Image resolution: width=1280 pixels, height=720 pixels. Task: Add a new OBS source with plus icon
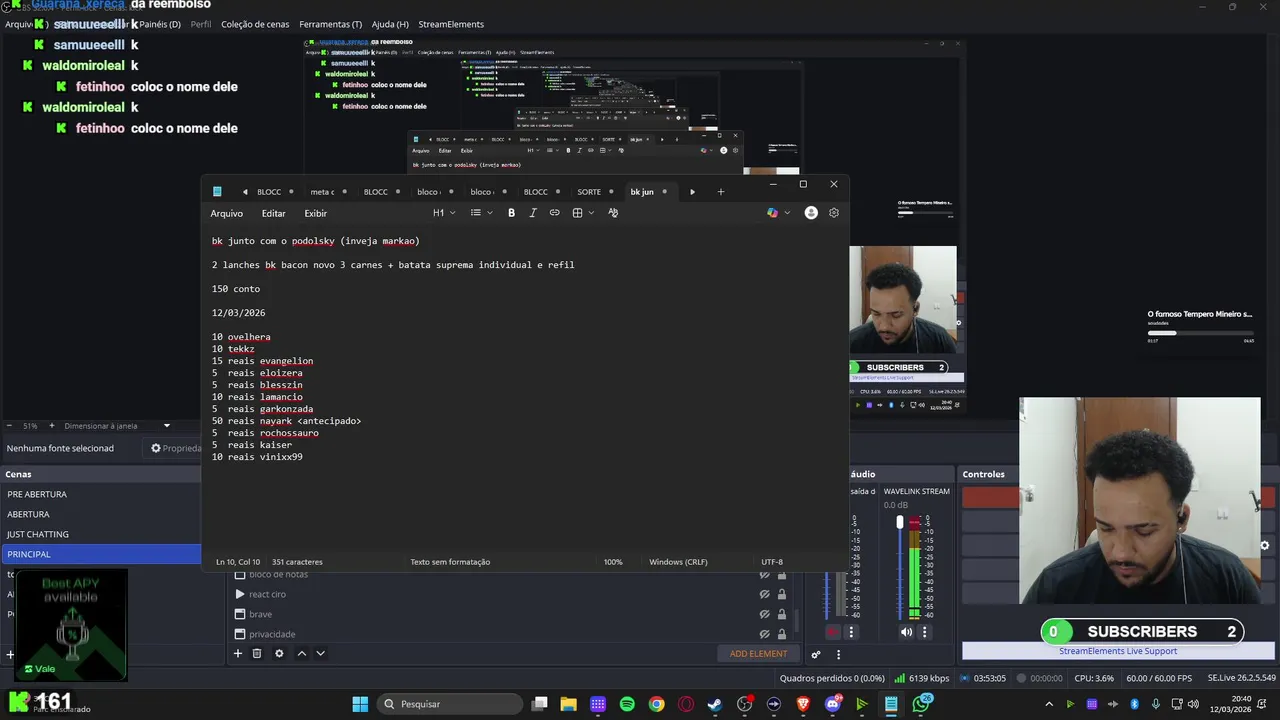click(238, 653)
